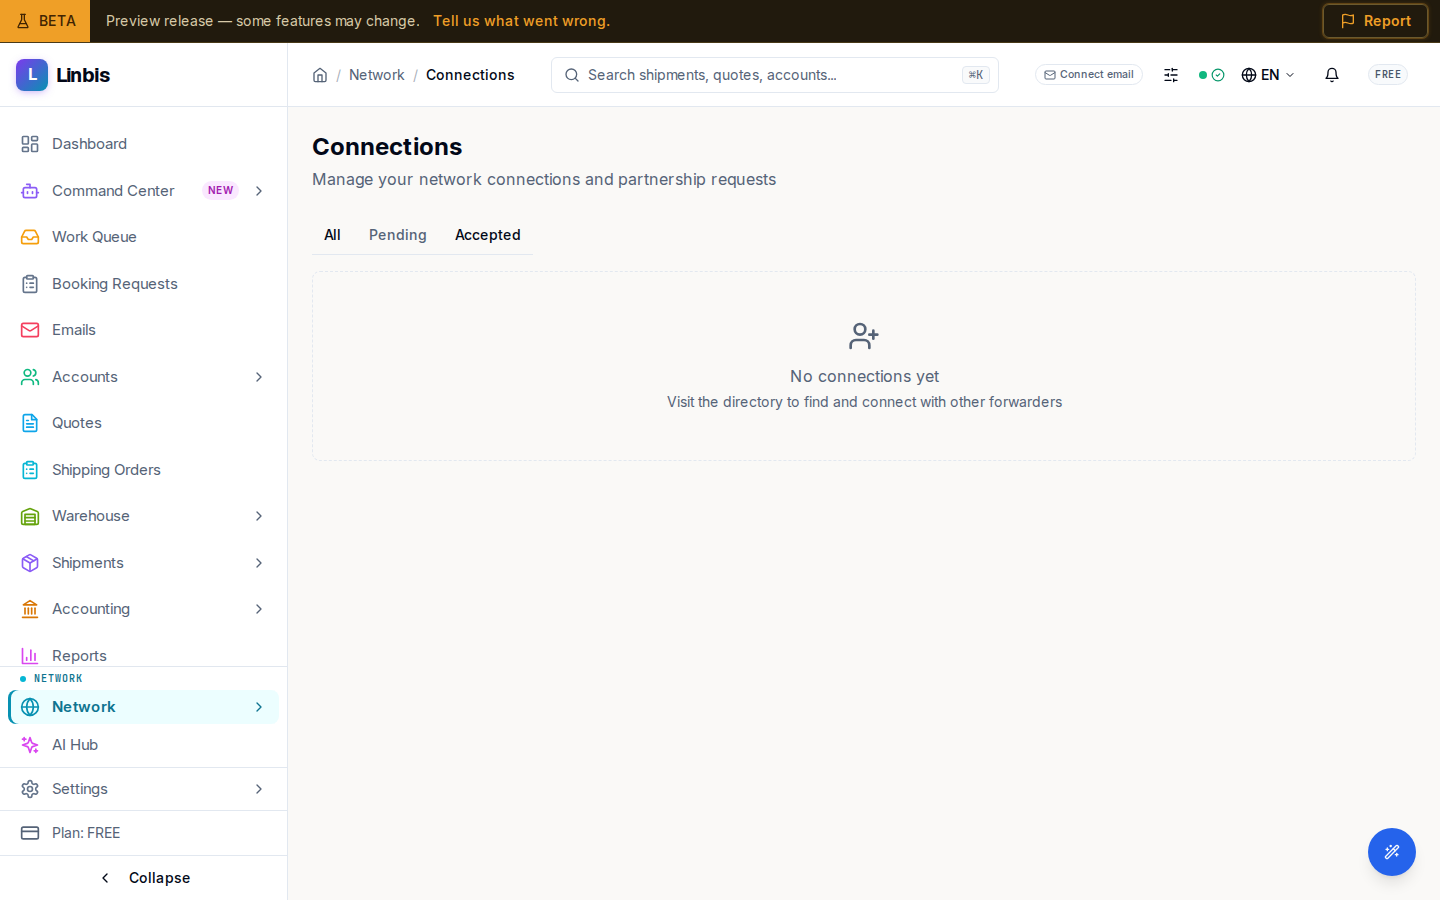This screenshot has width=1440, height=900.
Task: Click the AI Hub sparkle icon
Action: click(x=30, y=745)
